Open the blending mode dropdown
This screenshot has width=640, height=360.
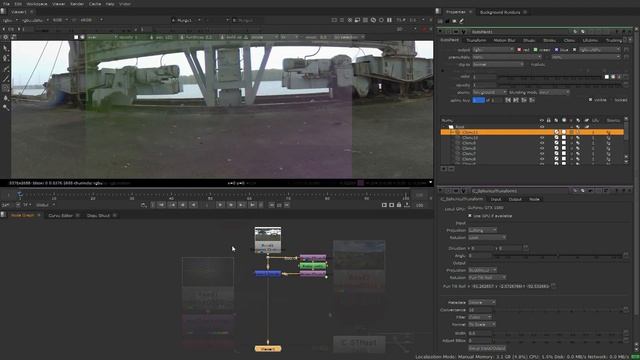(x=554, y=93)
